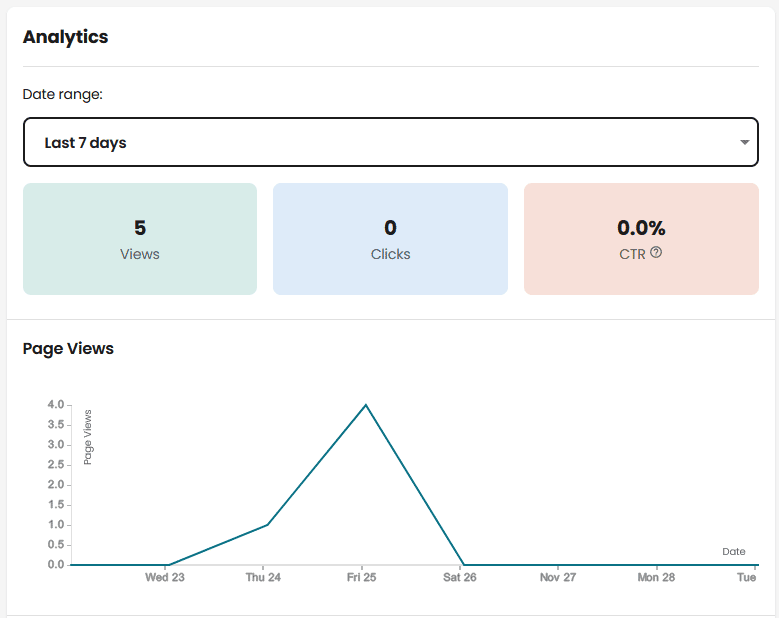Viewport: 779px width, 618px height.
Task: Select the CTR stat card
Action: click(x=641, y=239)
